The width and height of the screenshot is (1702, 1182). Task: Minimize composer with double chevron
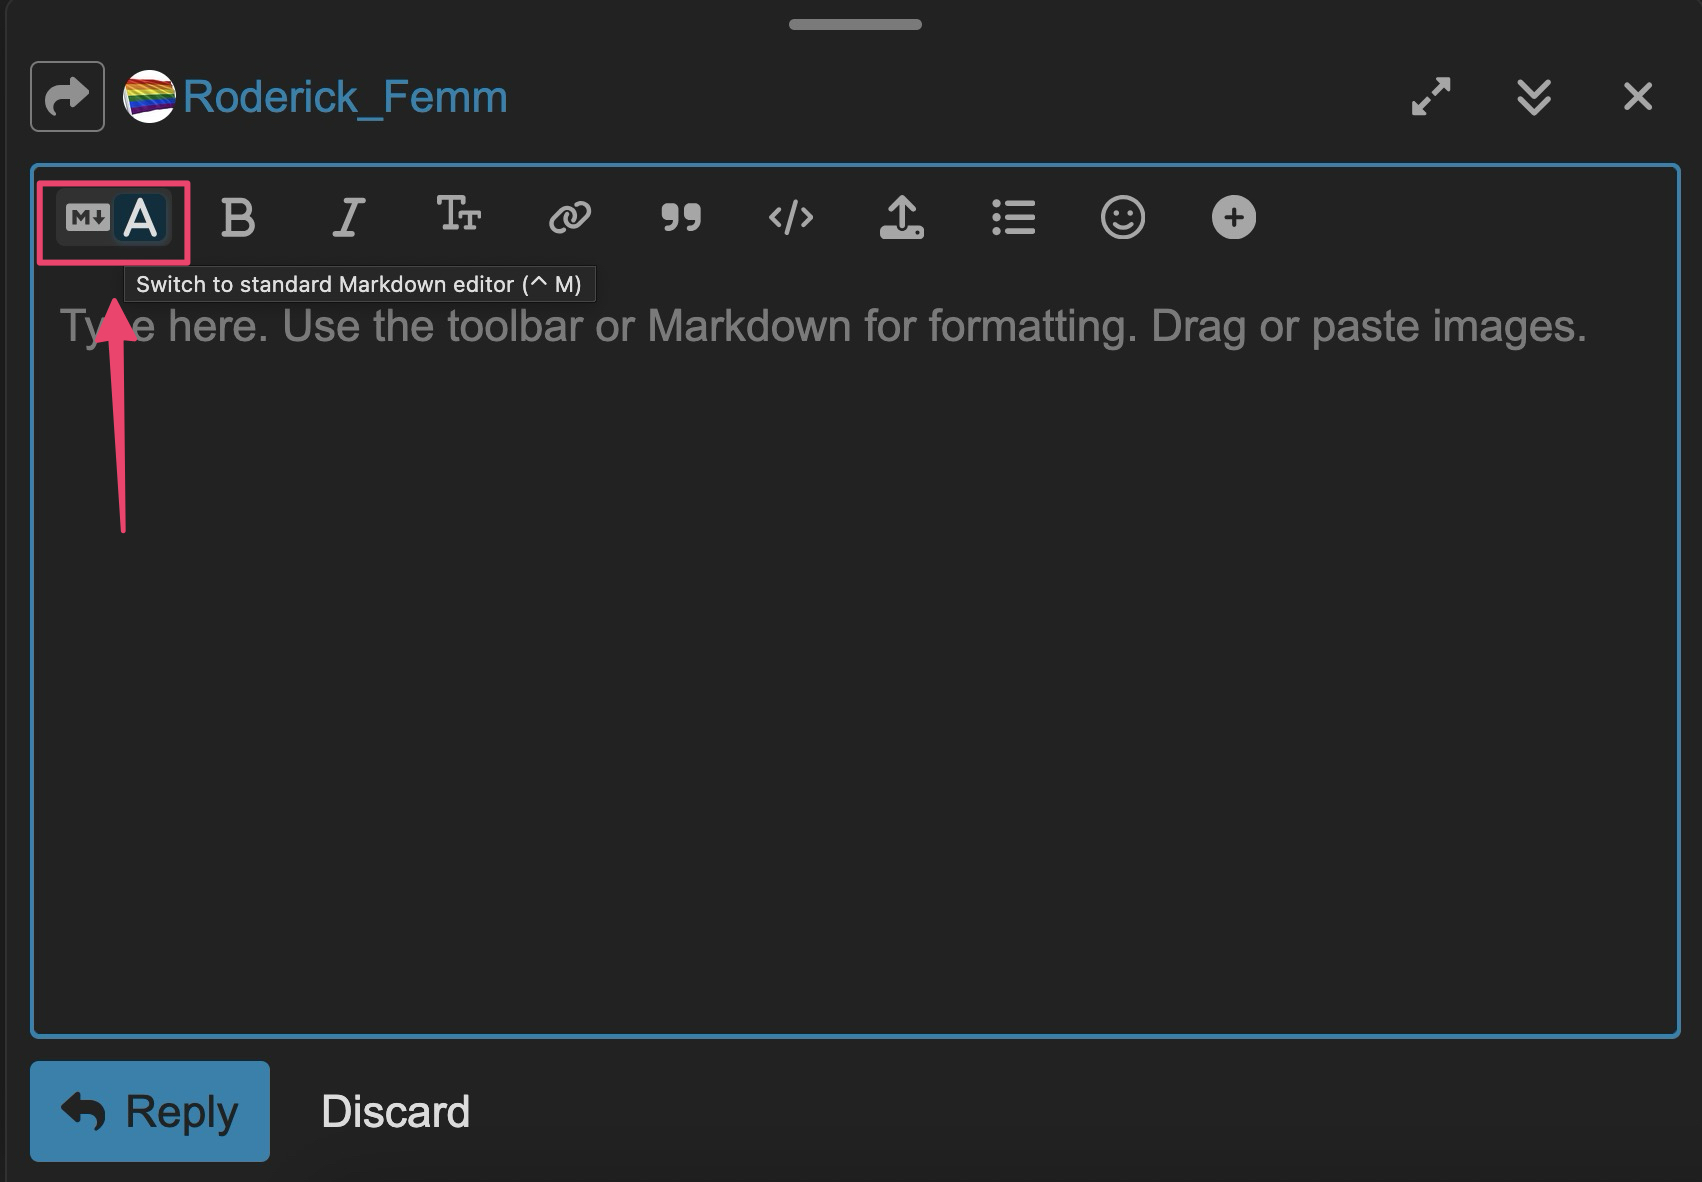coord(1534,97)
